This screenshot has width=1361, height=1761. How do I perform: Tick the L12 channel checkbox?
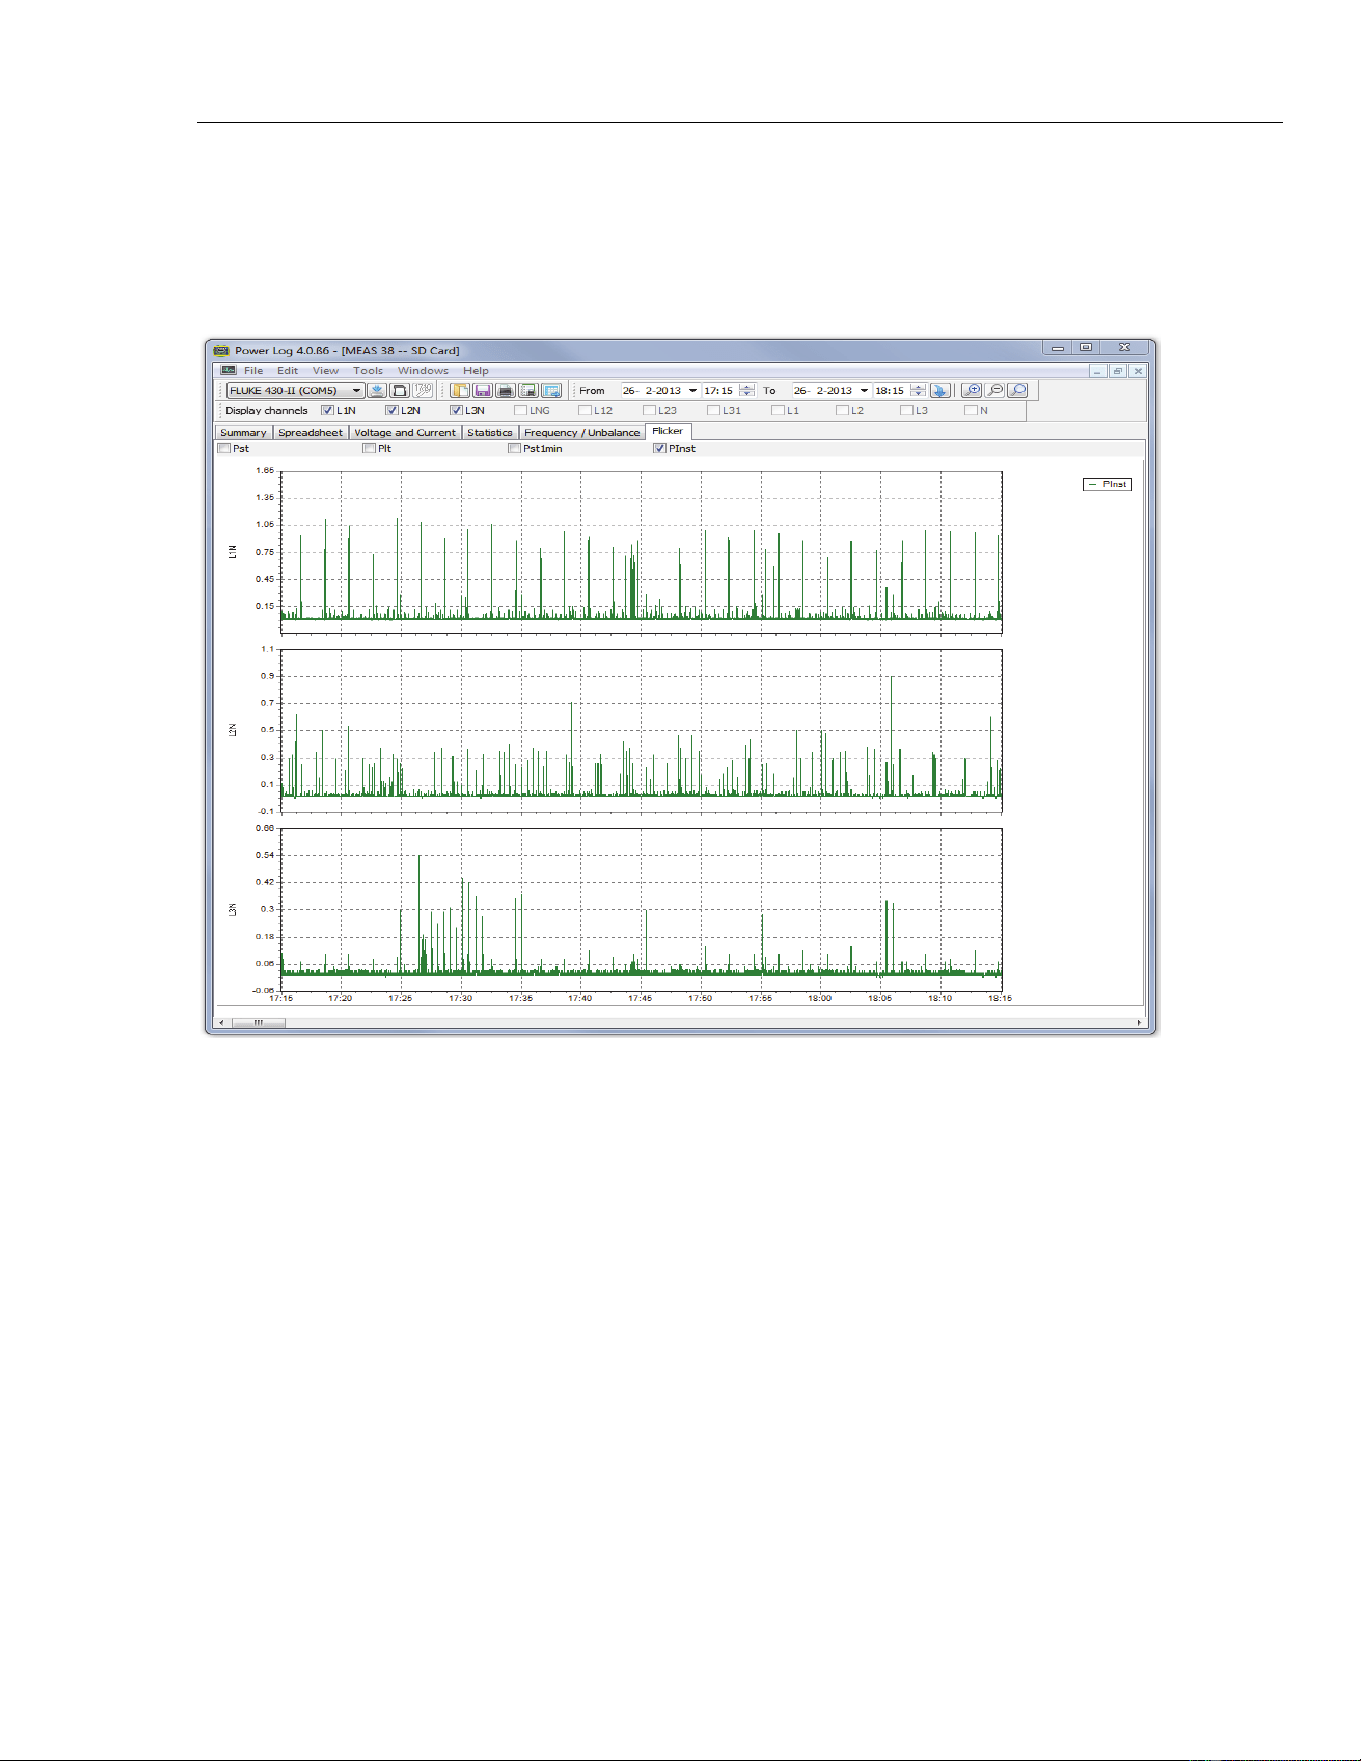coord(584,410)
